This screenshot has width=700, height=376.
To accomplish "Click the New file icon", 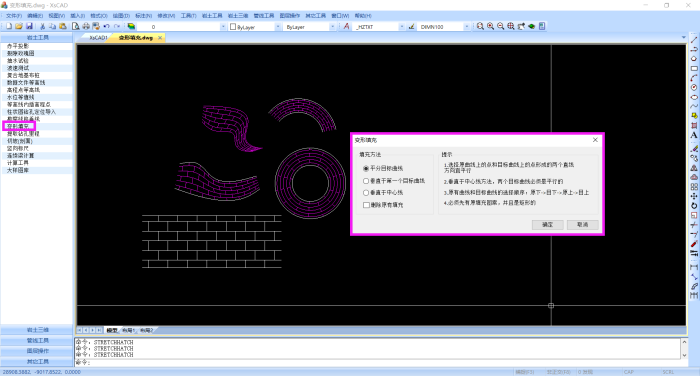I will pyautogui.click(x=8, y=27).
